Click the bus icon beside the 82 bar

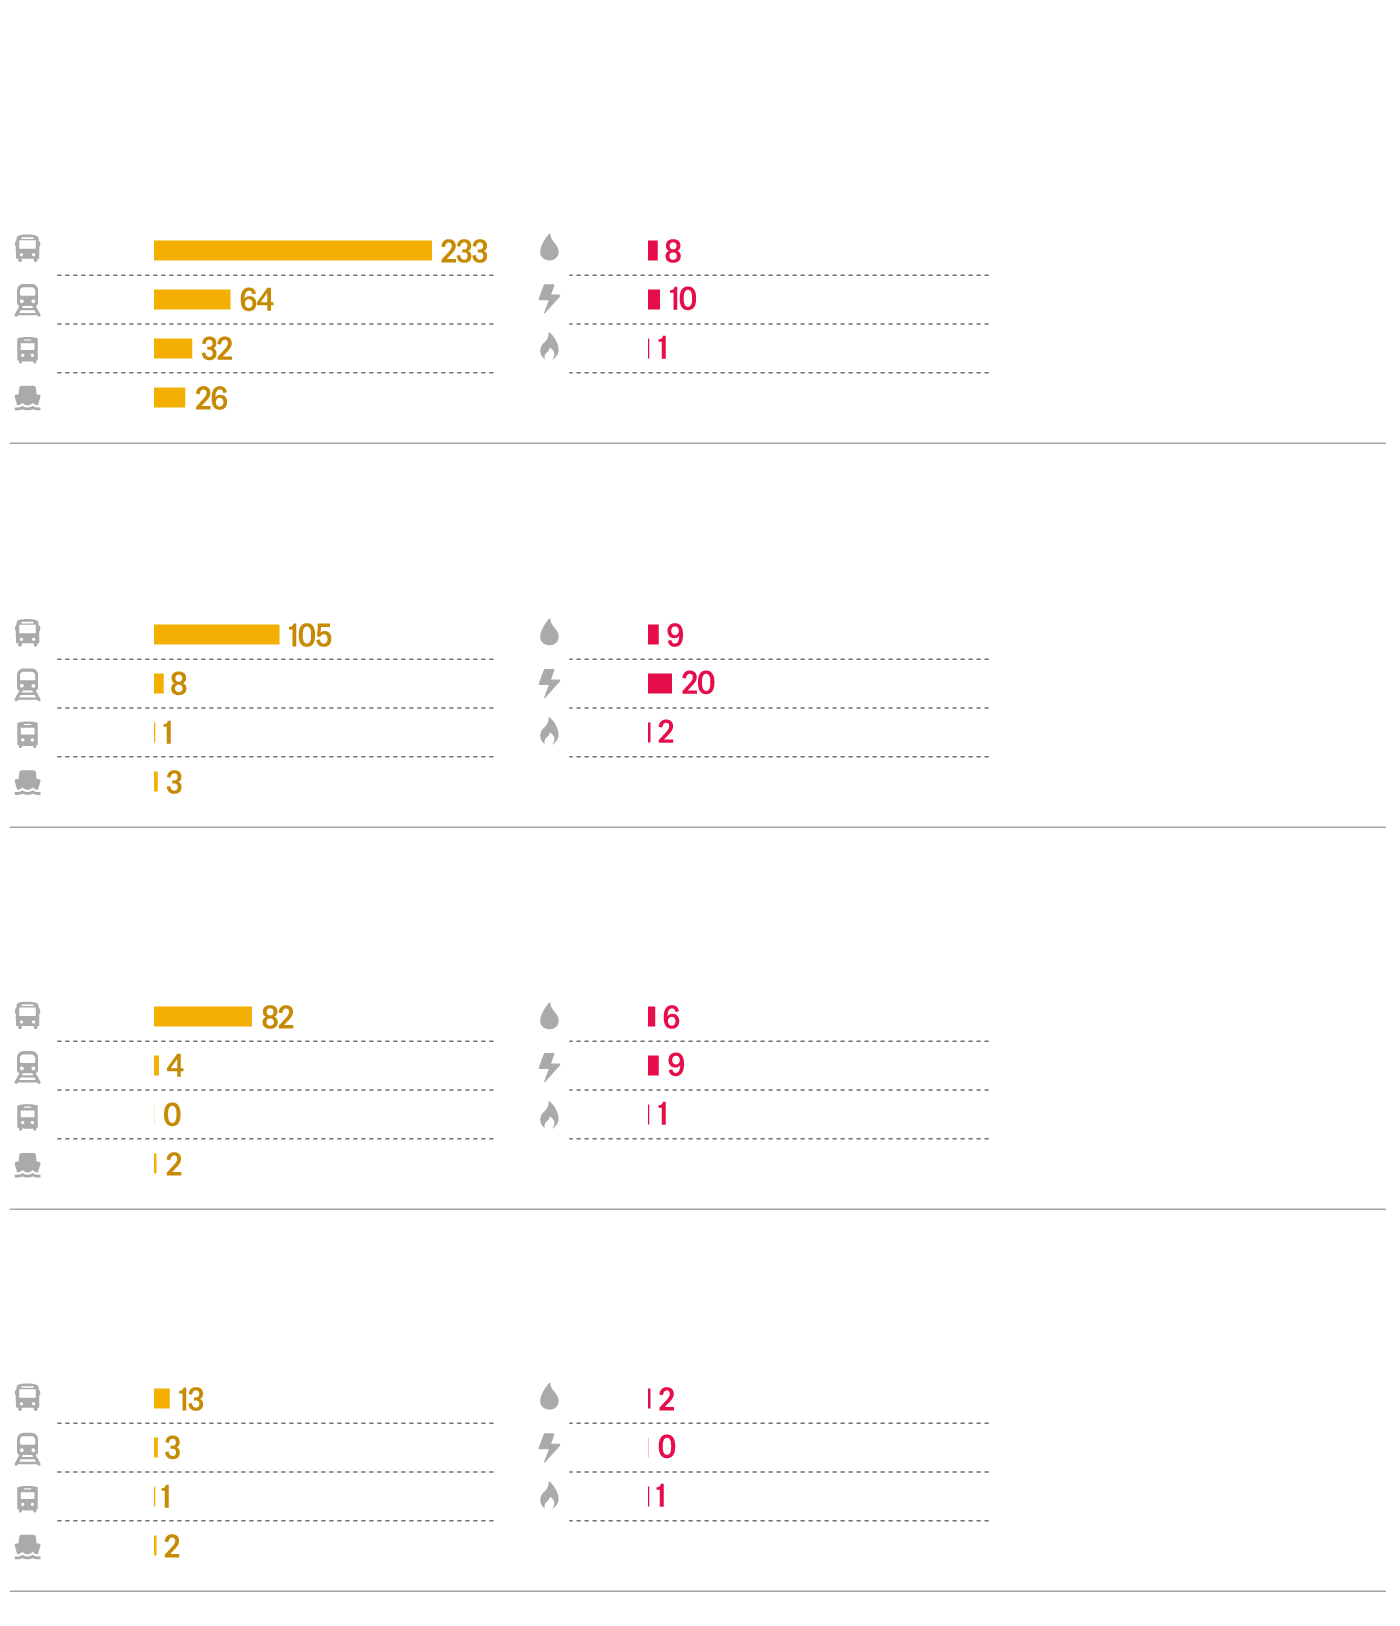pos(28,1016)
